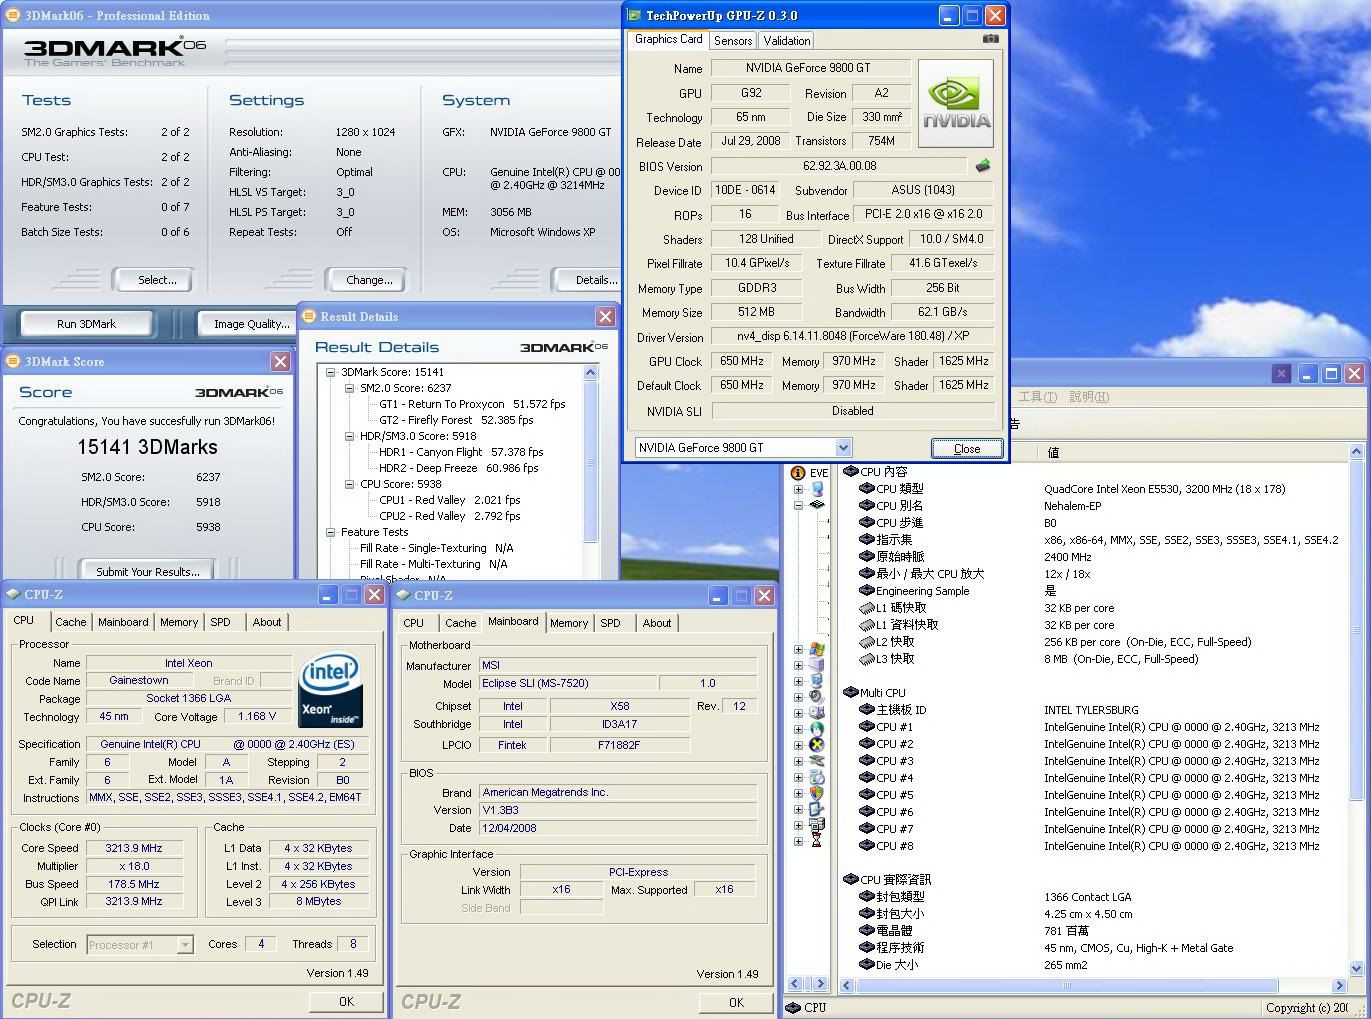Click the Select... button under Tests
This screenshot has width=1371, height=1019.
[x=152, y=280]
